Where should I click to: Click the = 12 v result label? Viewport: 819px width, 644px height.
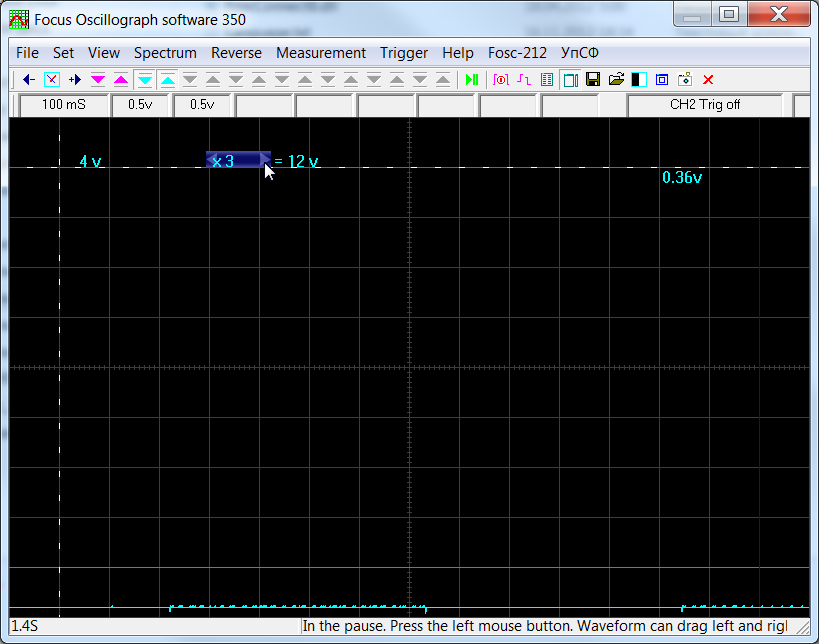coord(296,161)
